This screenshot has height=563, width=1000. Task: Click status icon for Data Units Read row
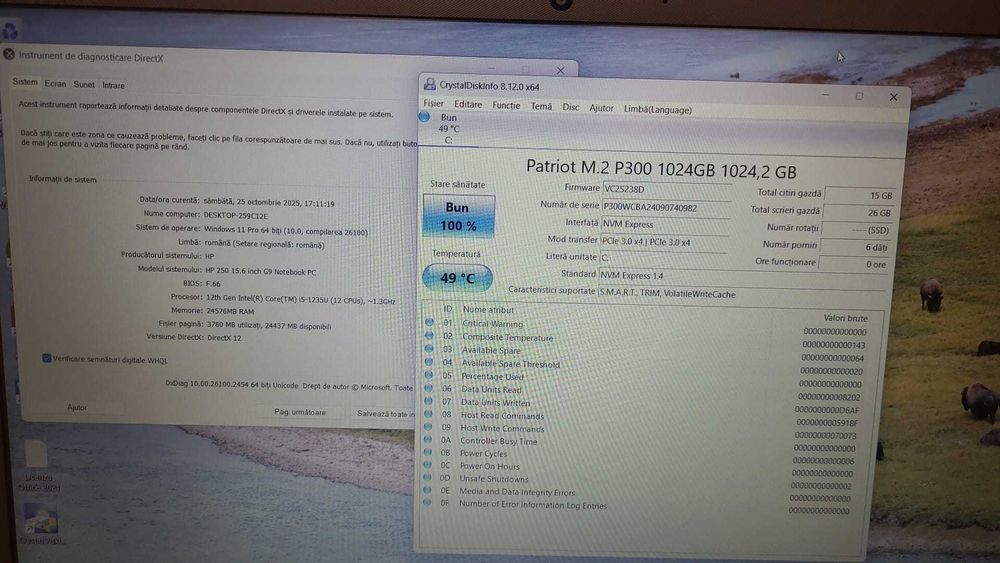[x=429, y=388]
